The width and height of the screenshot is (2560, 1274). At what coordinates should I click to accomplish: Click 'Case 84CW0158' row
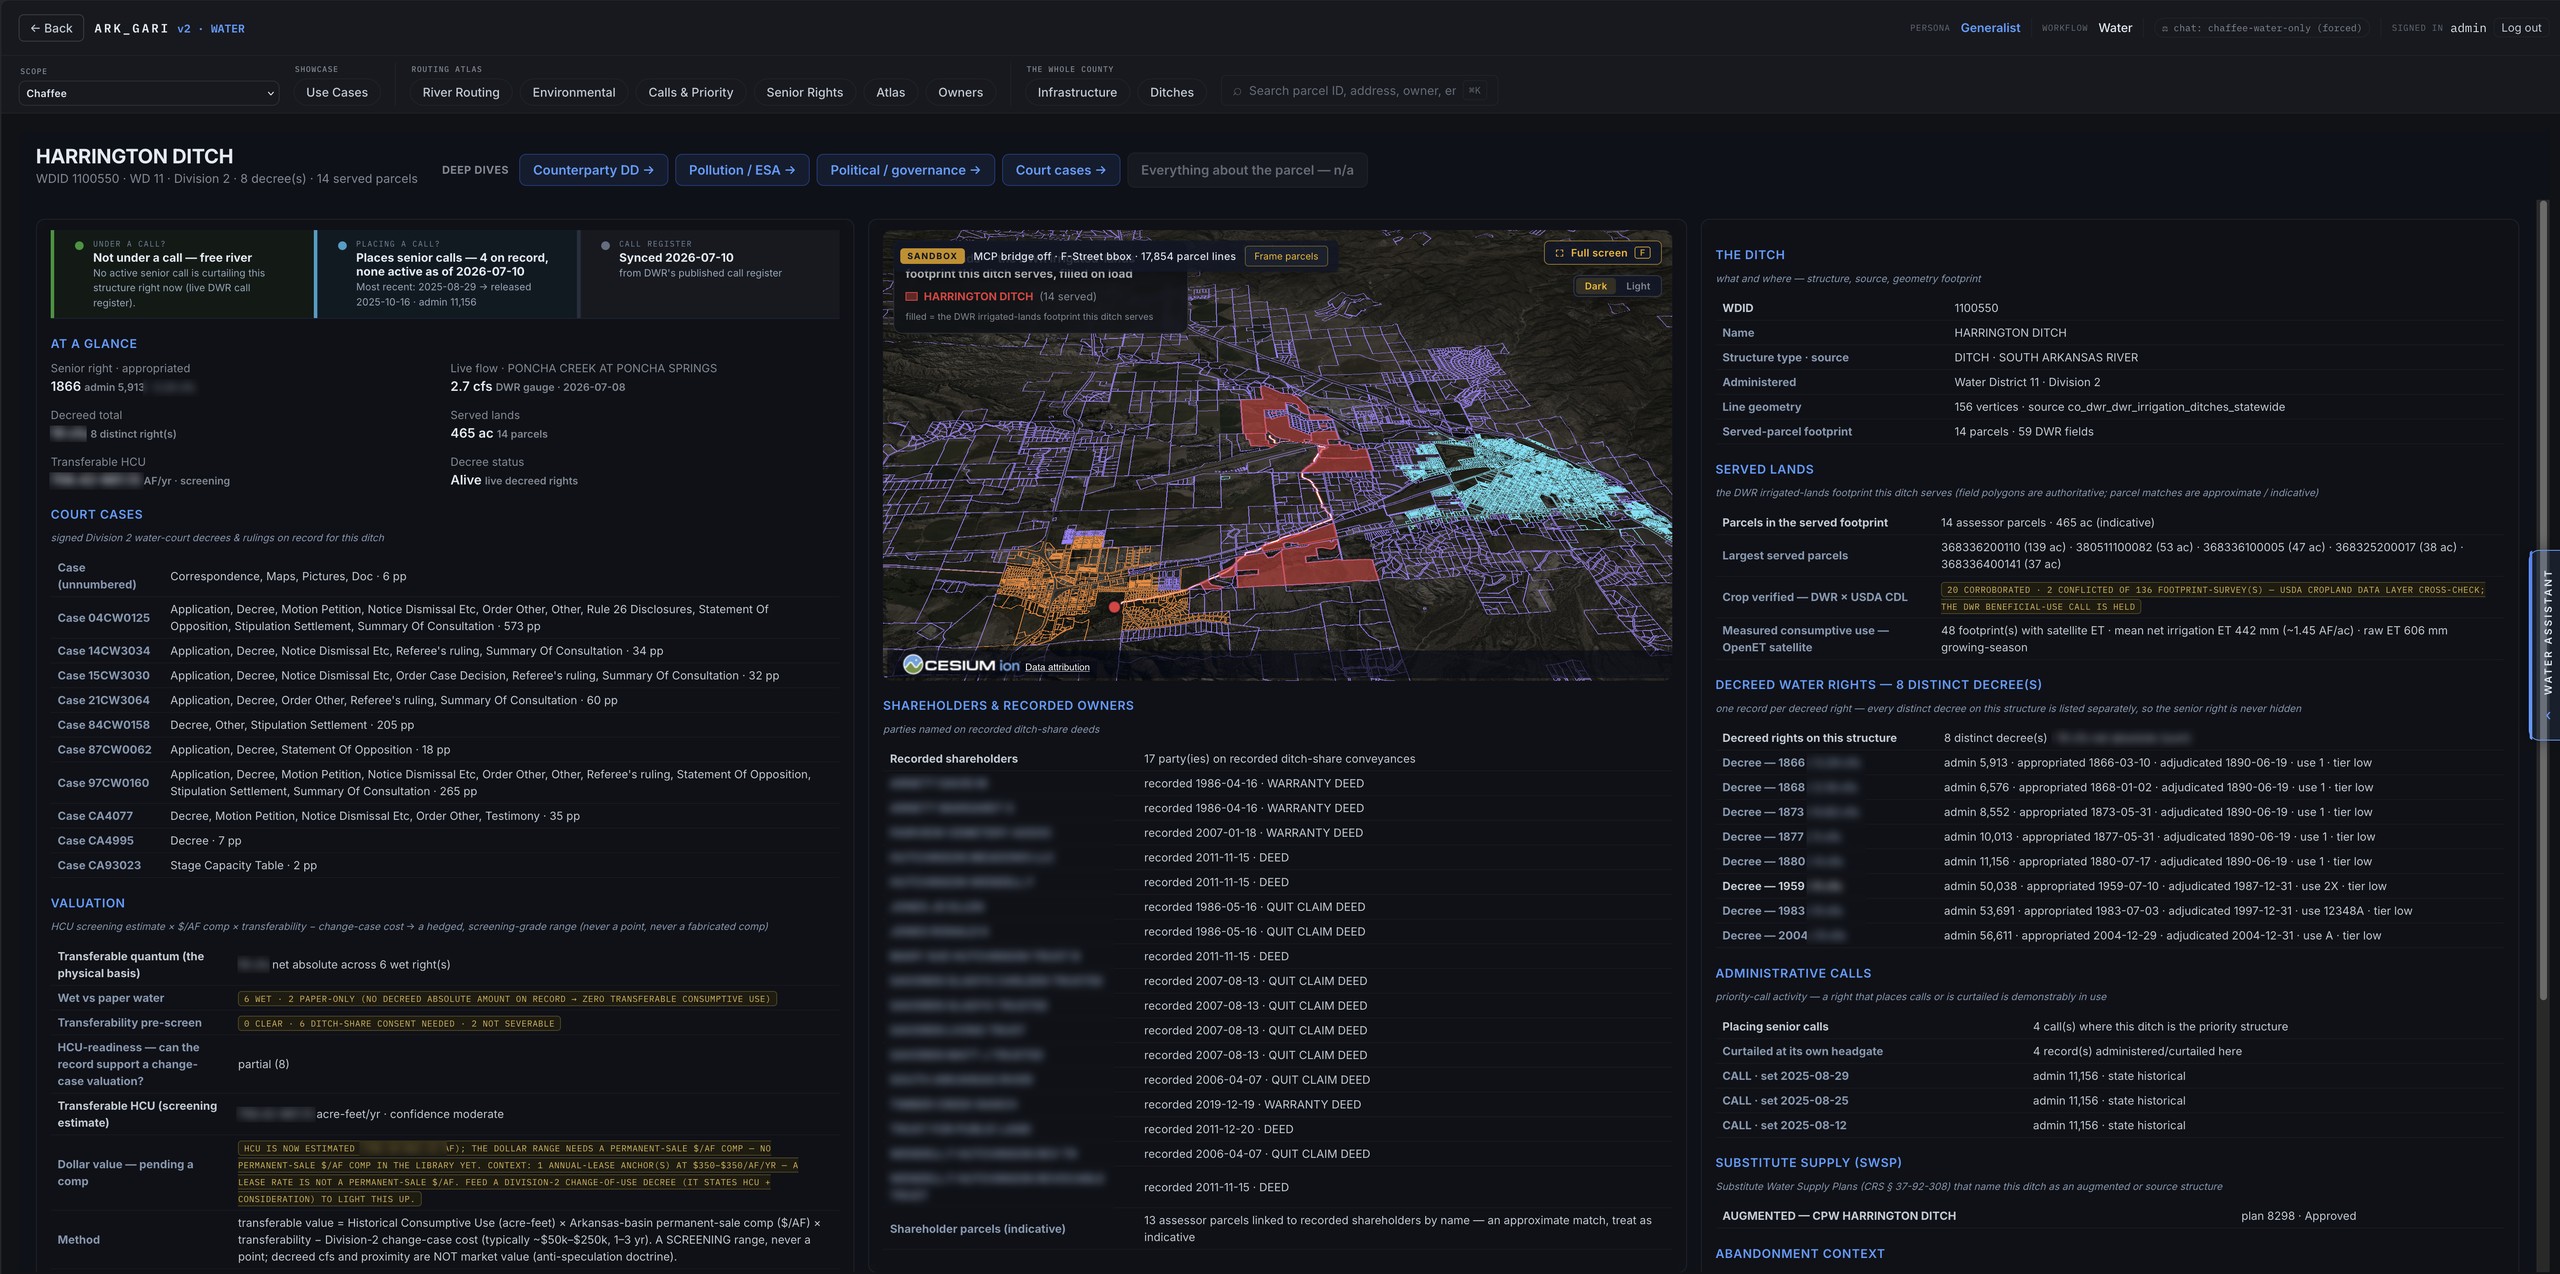pos(444,725)
